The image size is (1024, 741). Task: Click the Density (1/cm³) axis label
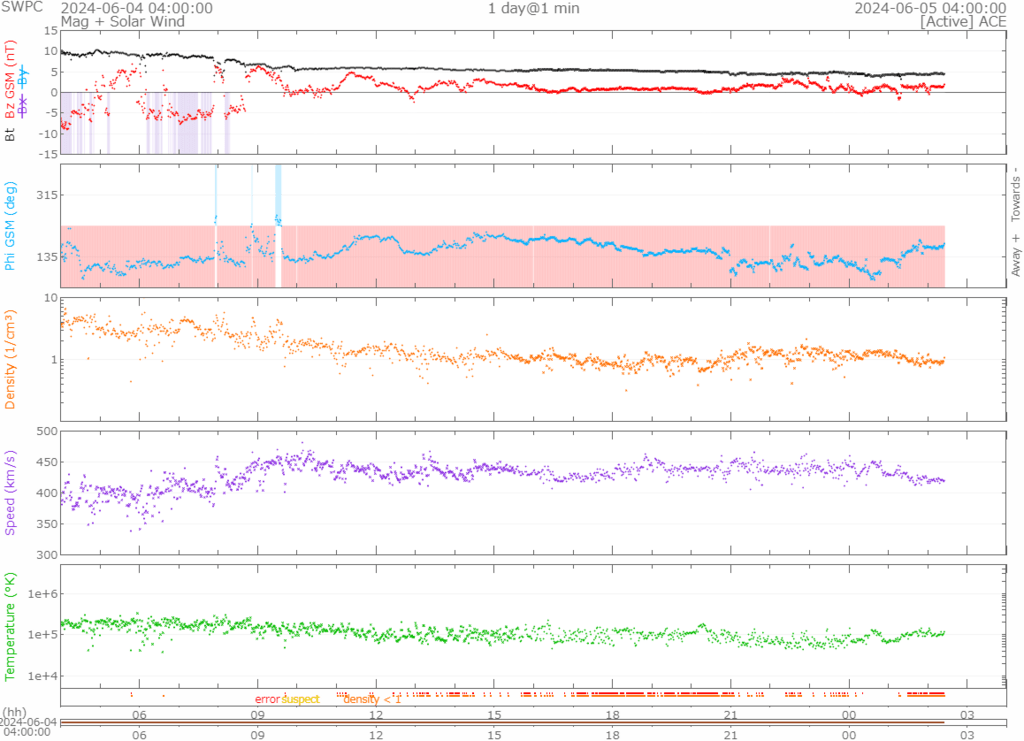click(11, 358)
